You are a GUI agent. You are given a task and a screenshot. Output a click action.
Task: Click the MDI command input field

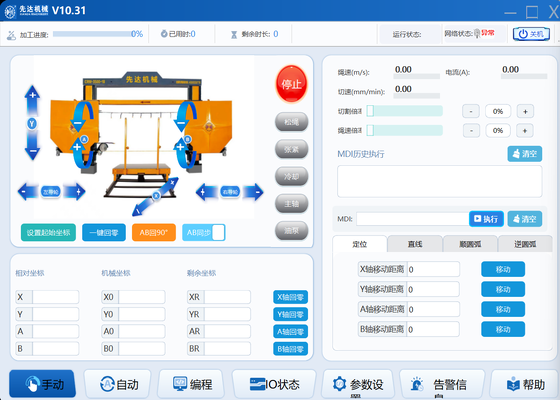(412, 219)
